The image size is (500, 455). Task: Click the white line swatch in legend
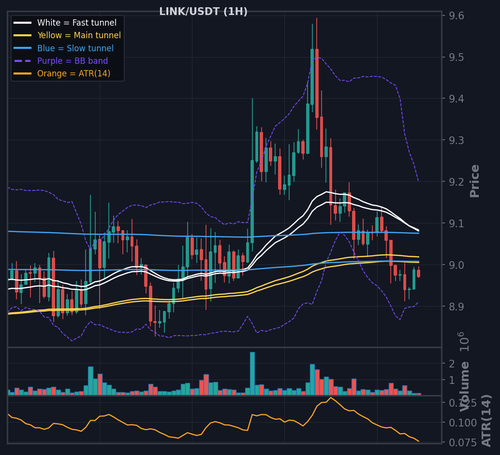point(22,23)
